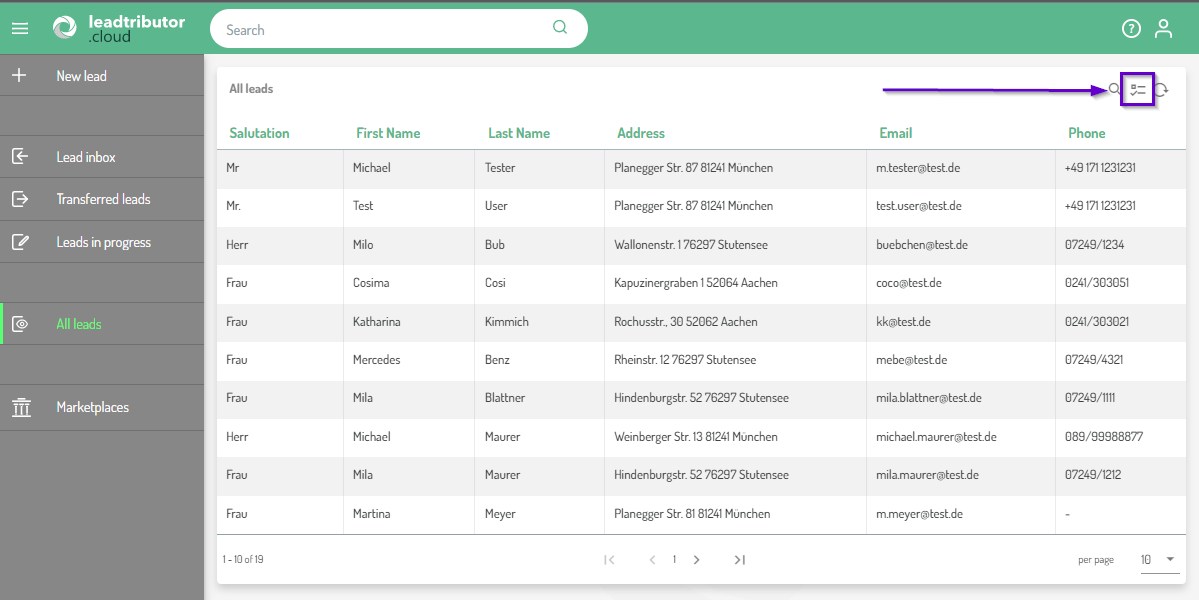
Task: Click the magnifier icon in search bar
Action: coord(560,28)
